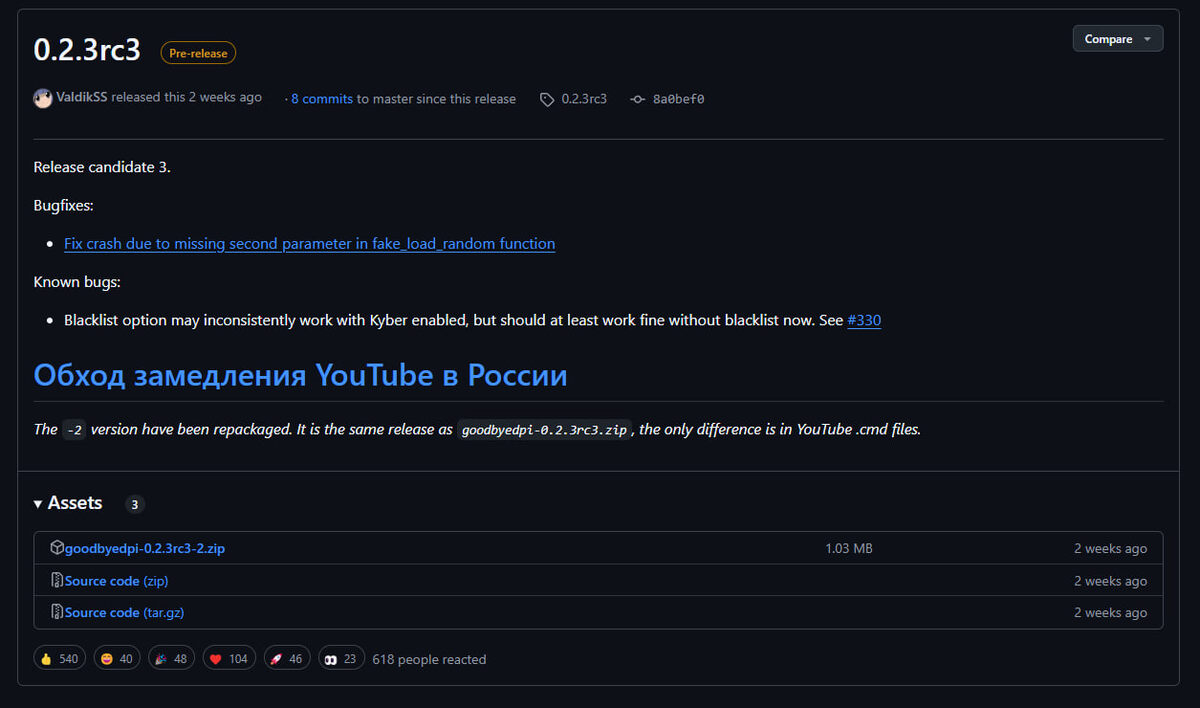Screen dimensions: 1200x708
Task: Click the assets count badge 3
Action: (x=135, y=504)
